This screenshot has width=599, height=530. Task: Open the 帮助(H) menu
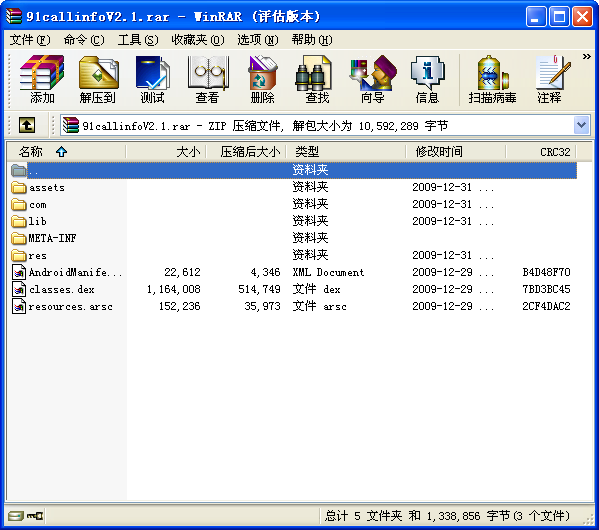(312, 40)
